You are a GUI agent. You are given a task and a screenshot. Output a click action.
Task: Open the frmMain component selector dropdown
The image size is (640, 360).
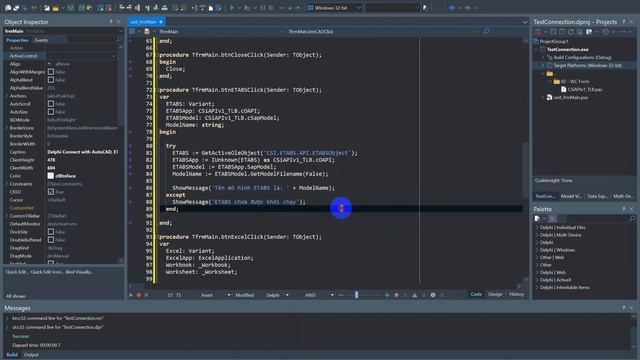click(x=120, y=31)
